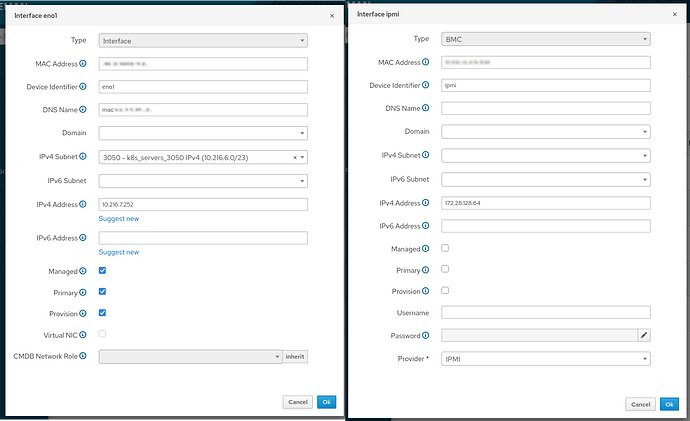
Task: Close the Interface ipmi dialog
Action: click(675, 15)
